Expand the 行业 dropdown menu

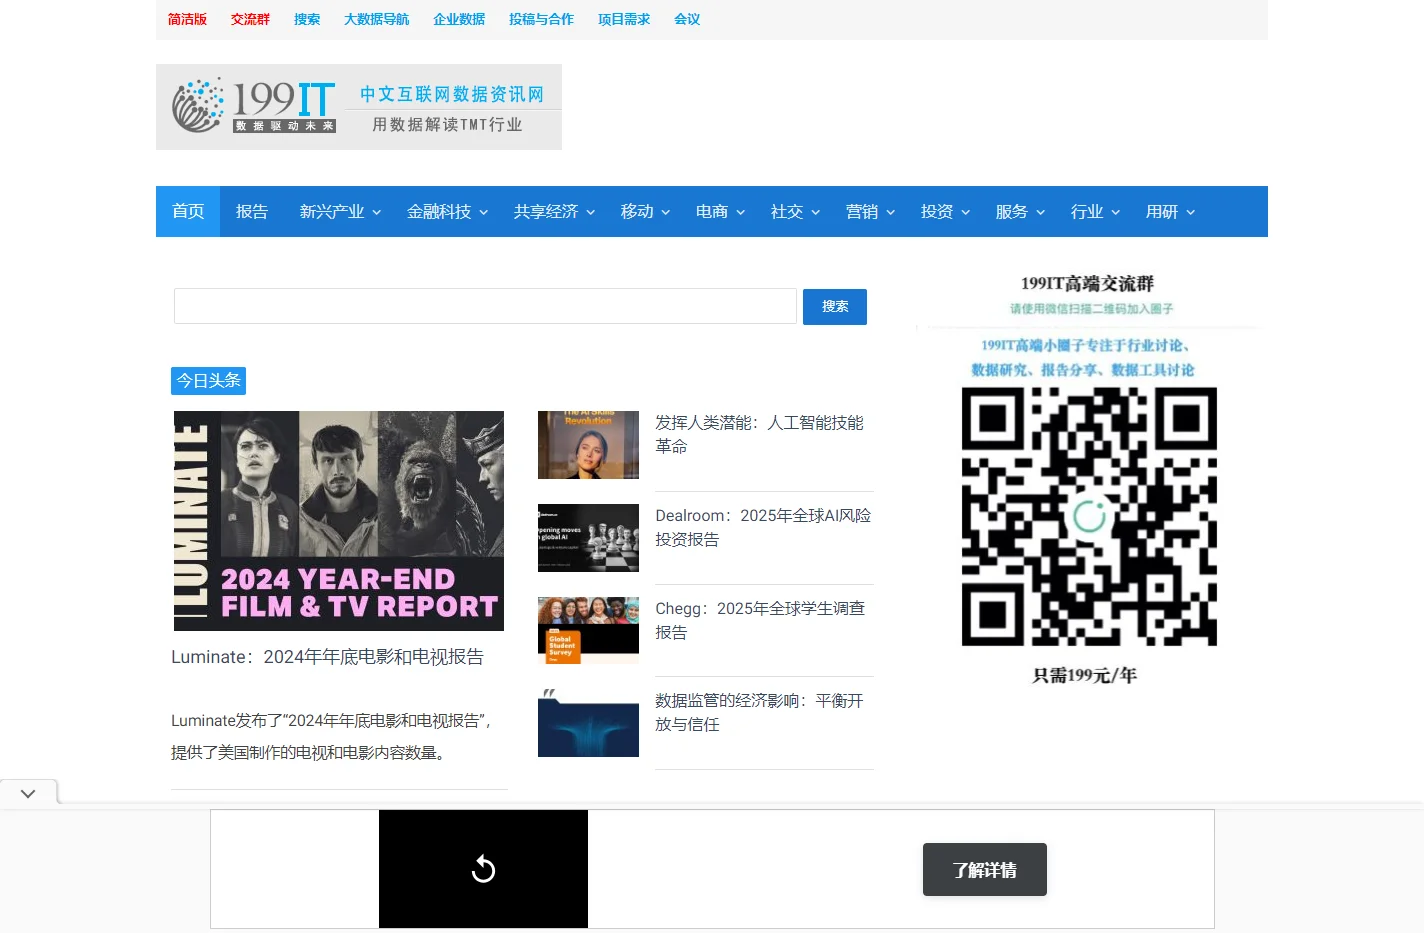(x=1095, y=211)
